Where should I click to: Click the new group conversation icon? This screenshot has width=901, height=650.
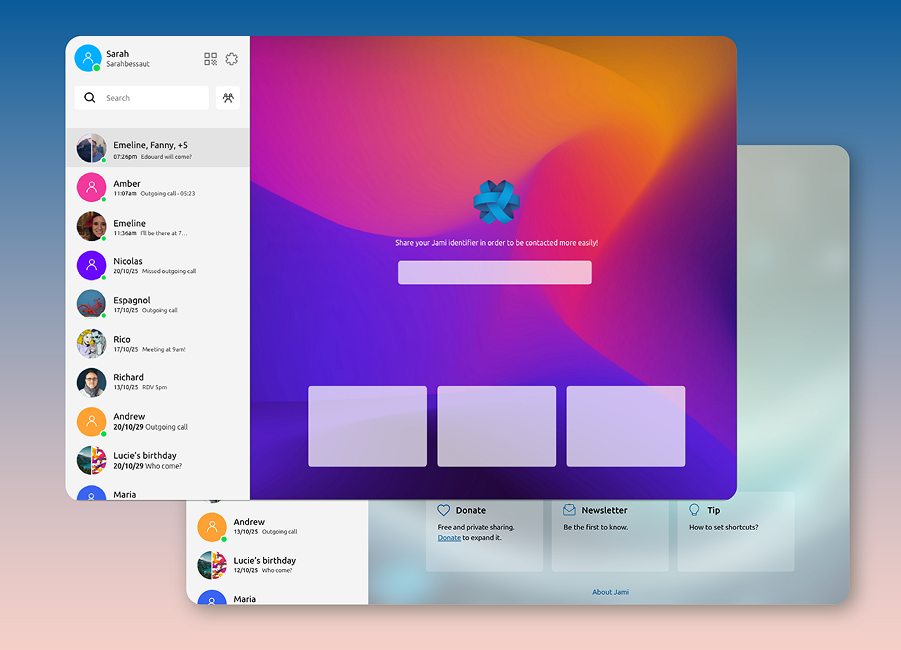point(228,98)
